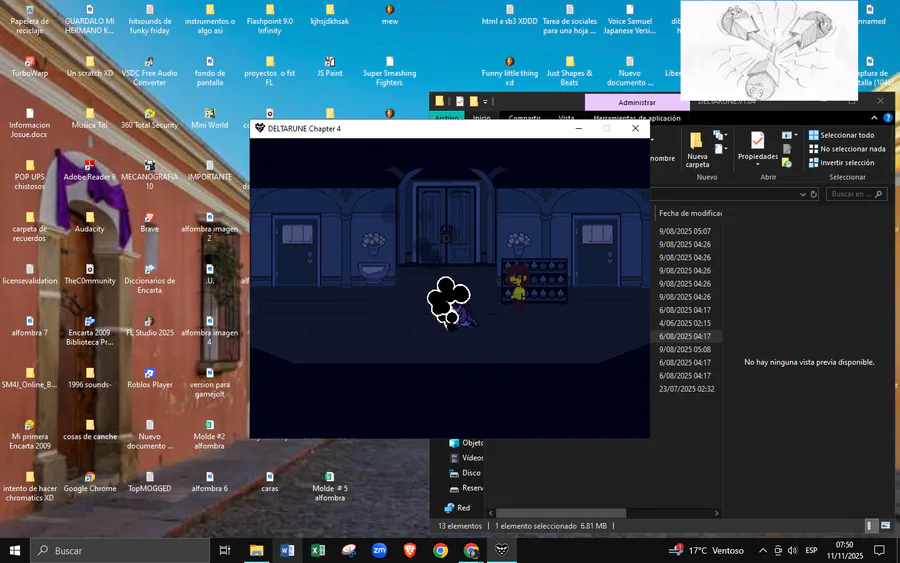900x563 pixels.
Task: Click the horizontal scrollbar right arrow
Action: [716, 513]
